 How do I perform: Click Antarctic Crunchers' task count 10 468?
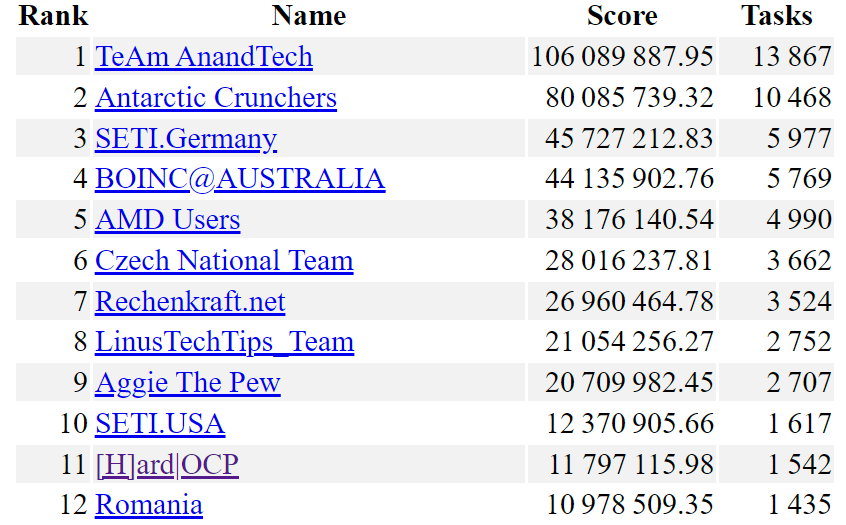point(792,98)
